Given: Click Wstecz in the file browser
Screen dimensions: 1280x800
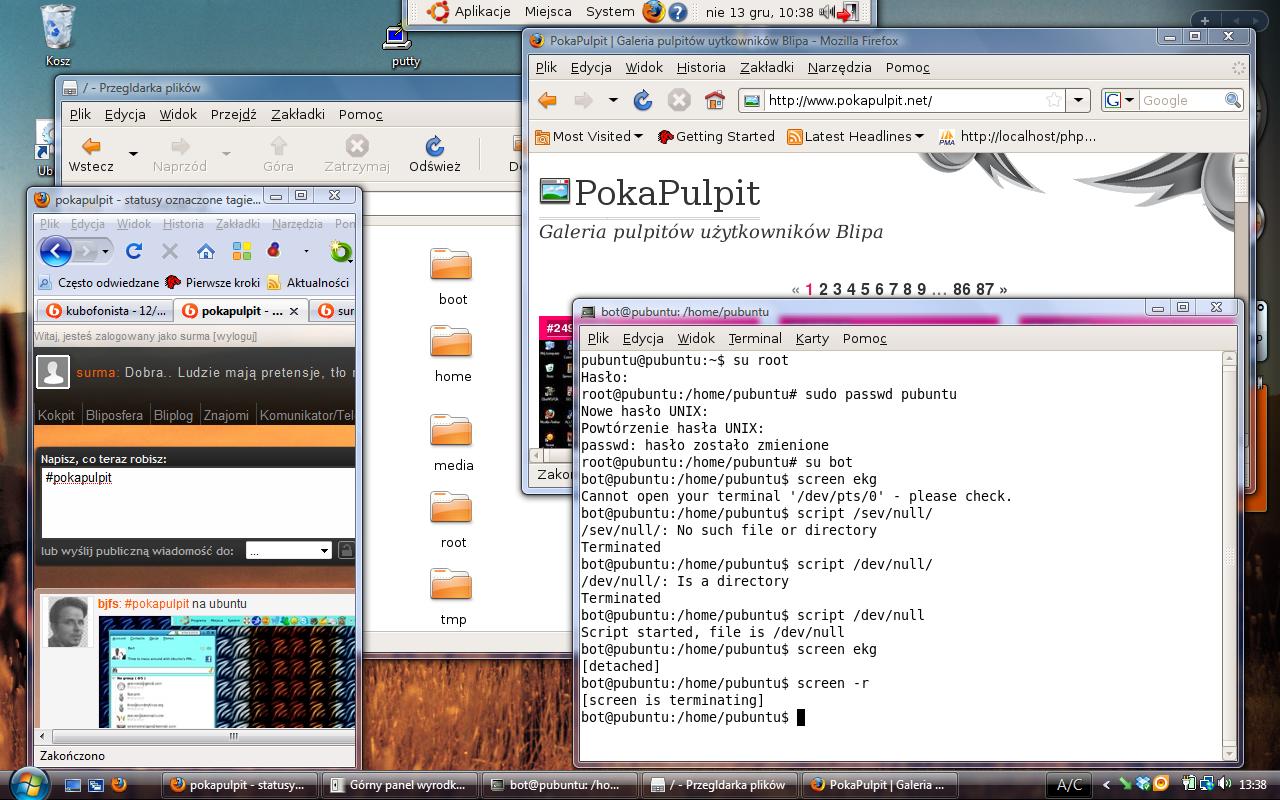Looking at the screenshot, I should click(x=91, y=155).
